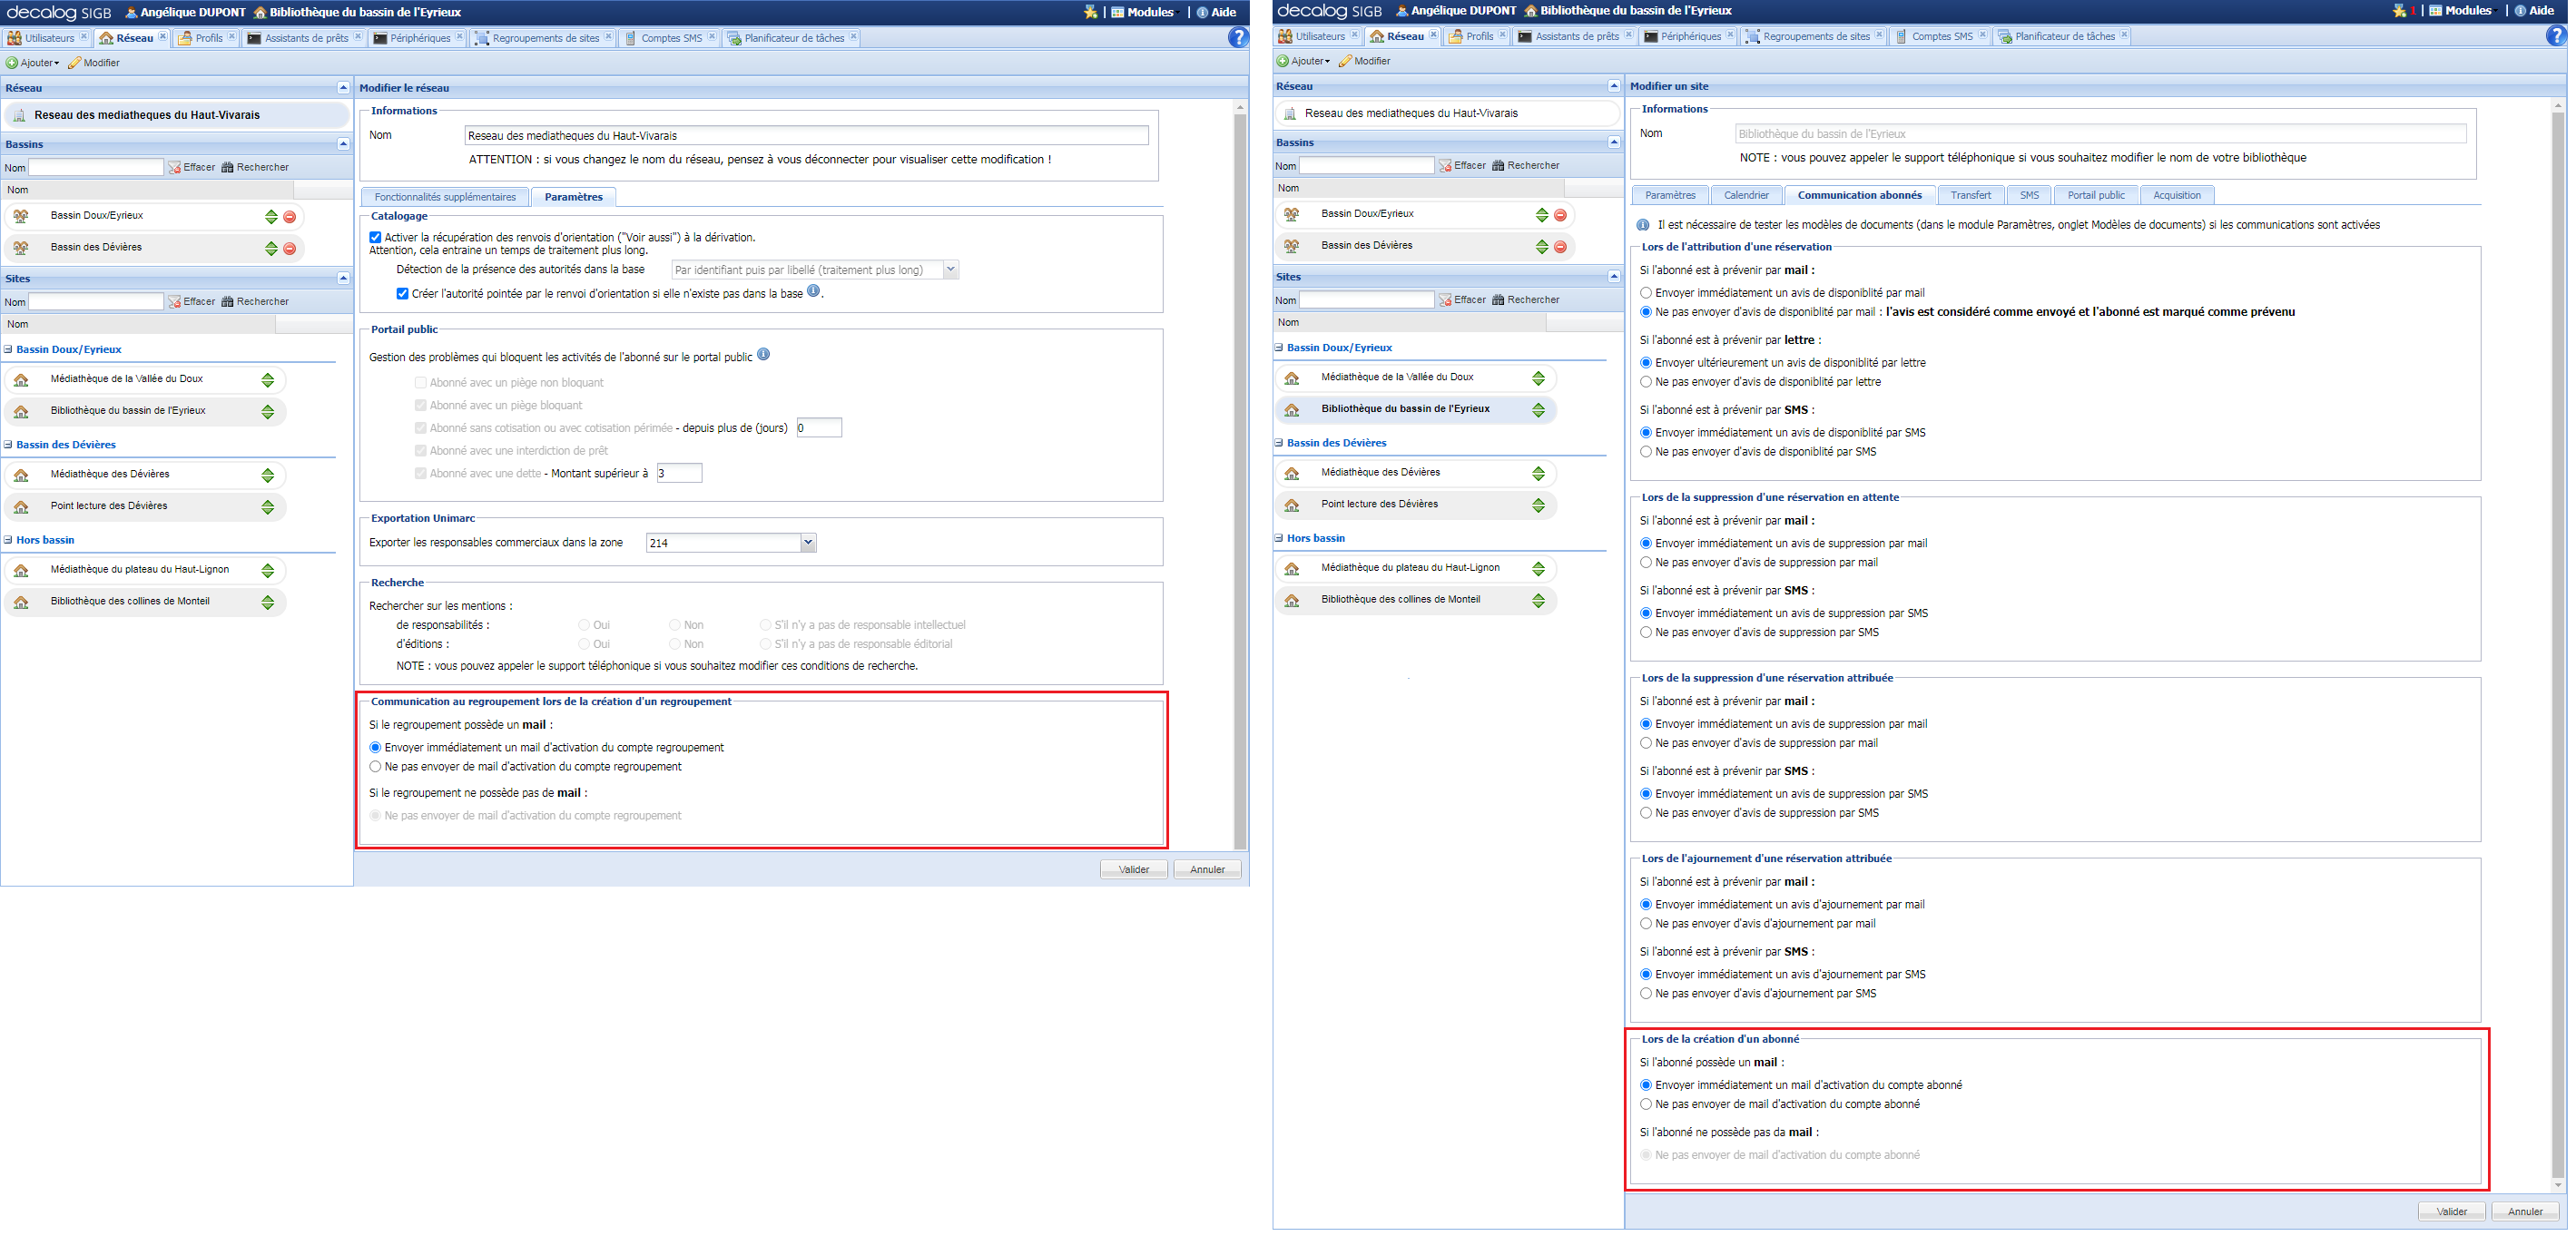Collapse the Bassin des Dévières group in Modifier le réseau view
Image resolution: width=2576 pixels, height=1236 pixels.
coord(8,445)
